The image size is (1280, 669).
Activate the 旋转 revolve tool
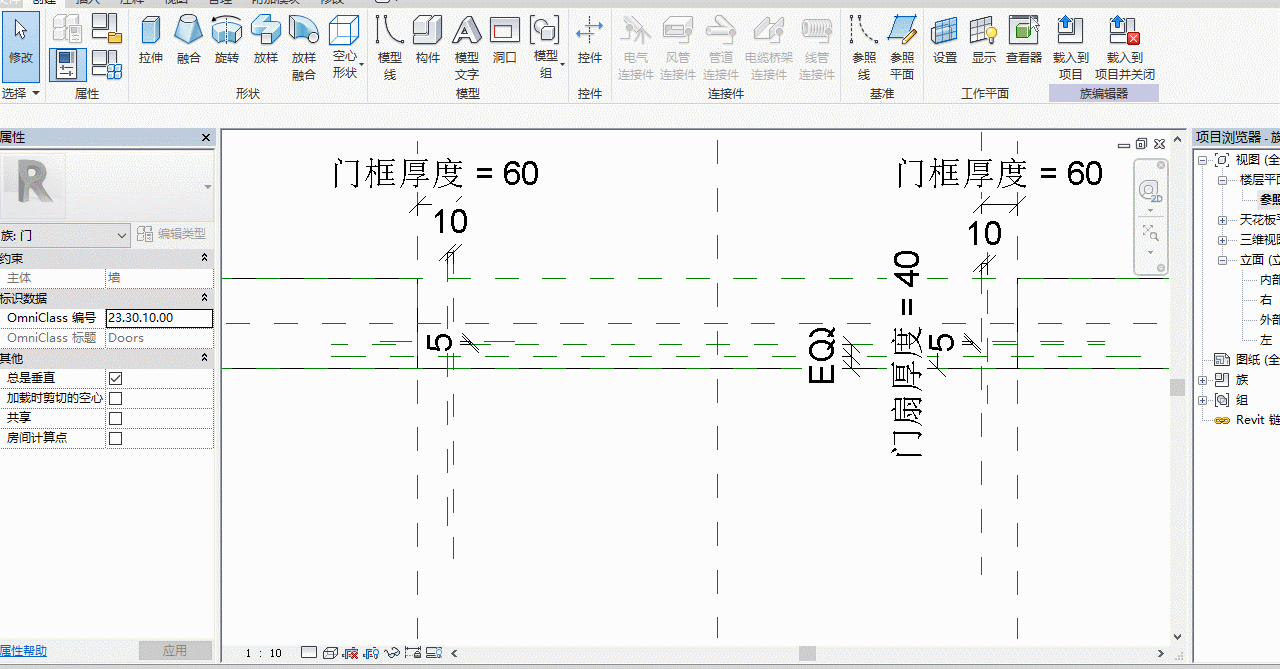[227, 40]
